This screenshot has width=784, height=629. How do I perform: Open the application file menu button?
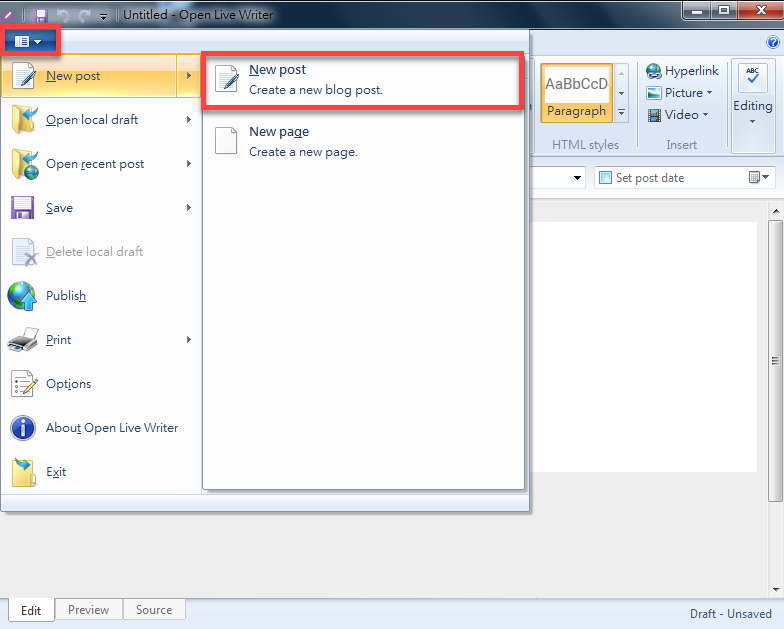(x=28, y=41)
